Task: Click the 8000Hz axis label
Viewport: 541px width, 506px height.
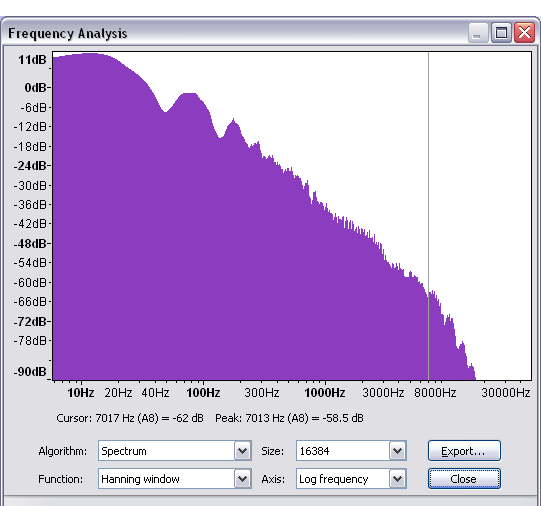Action: click(x=435, y=393)
